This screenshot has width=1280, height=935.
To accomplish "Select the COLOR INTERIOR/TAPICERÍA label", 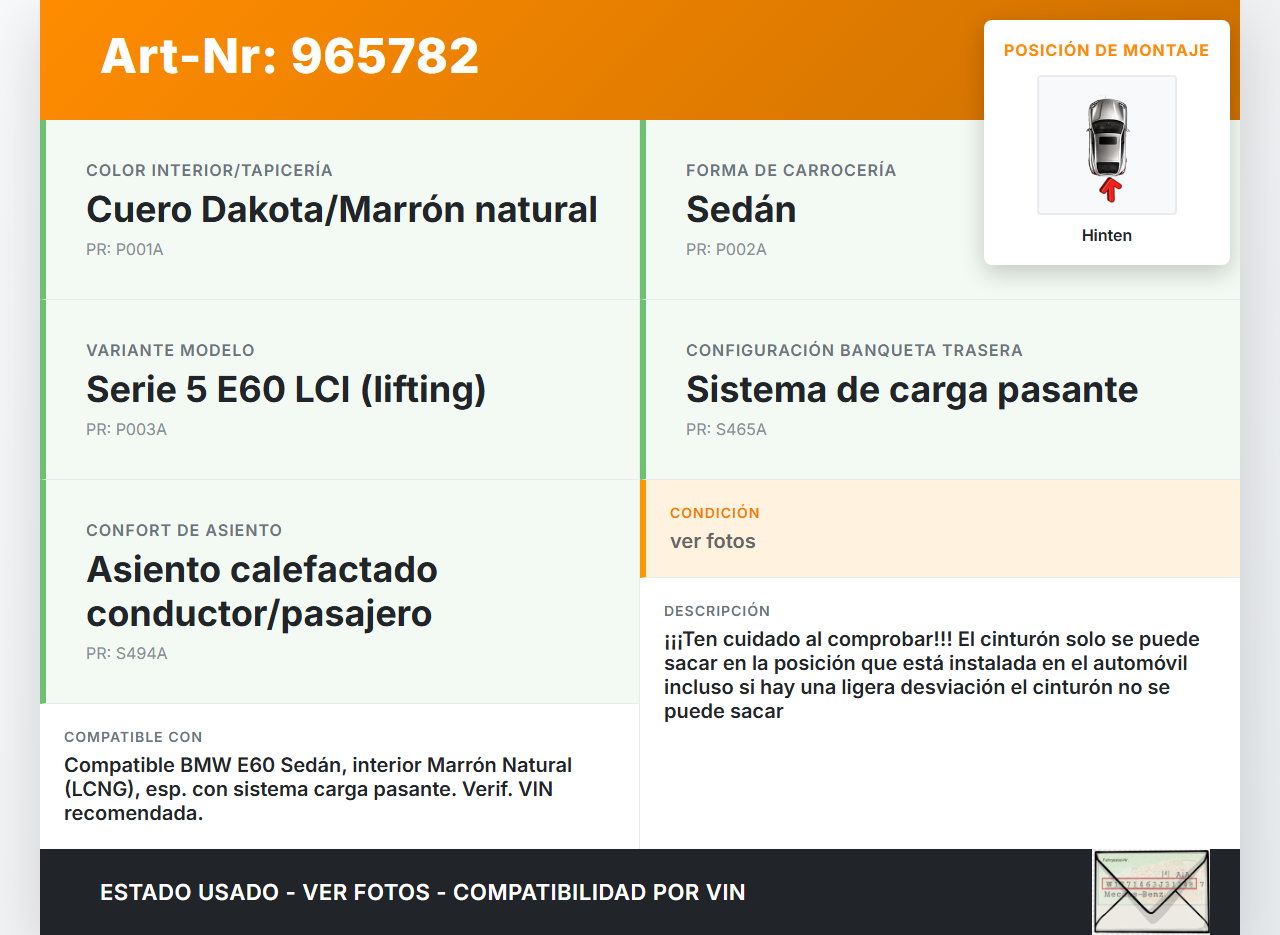I will point(209,171).
